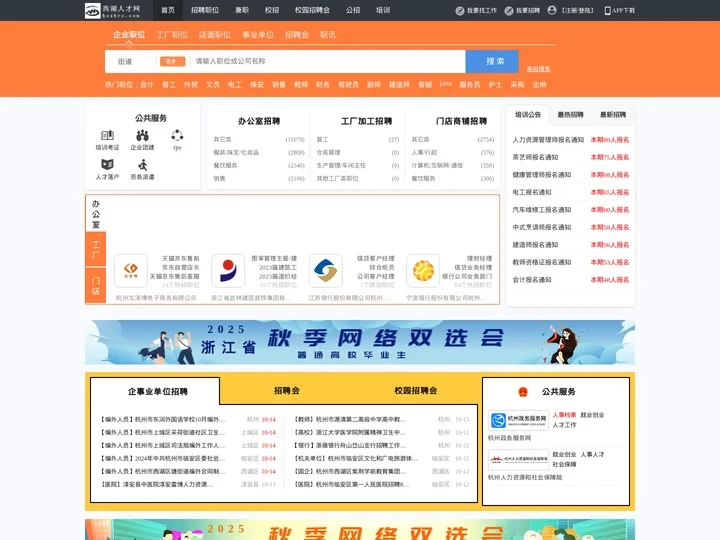Viewport: 720px width, 540px height.
Task: Open 服装/珠宝/化妆品 category under 办公室招聘
Action: 236,152
